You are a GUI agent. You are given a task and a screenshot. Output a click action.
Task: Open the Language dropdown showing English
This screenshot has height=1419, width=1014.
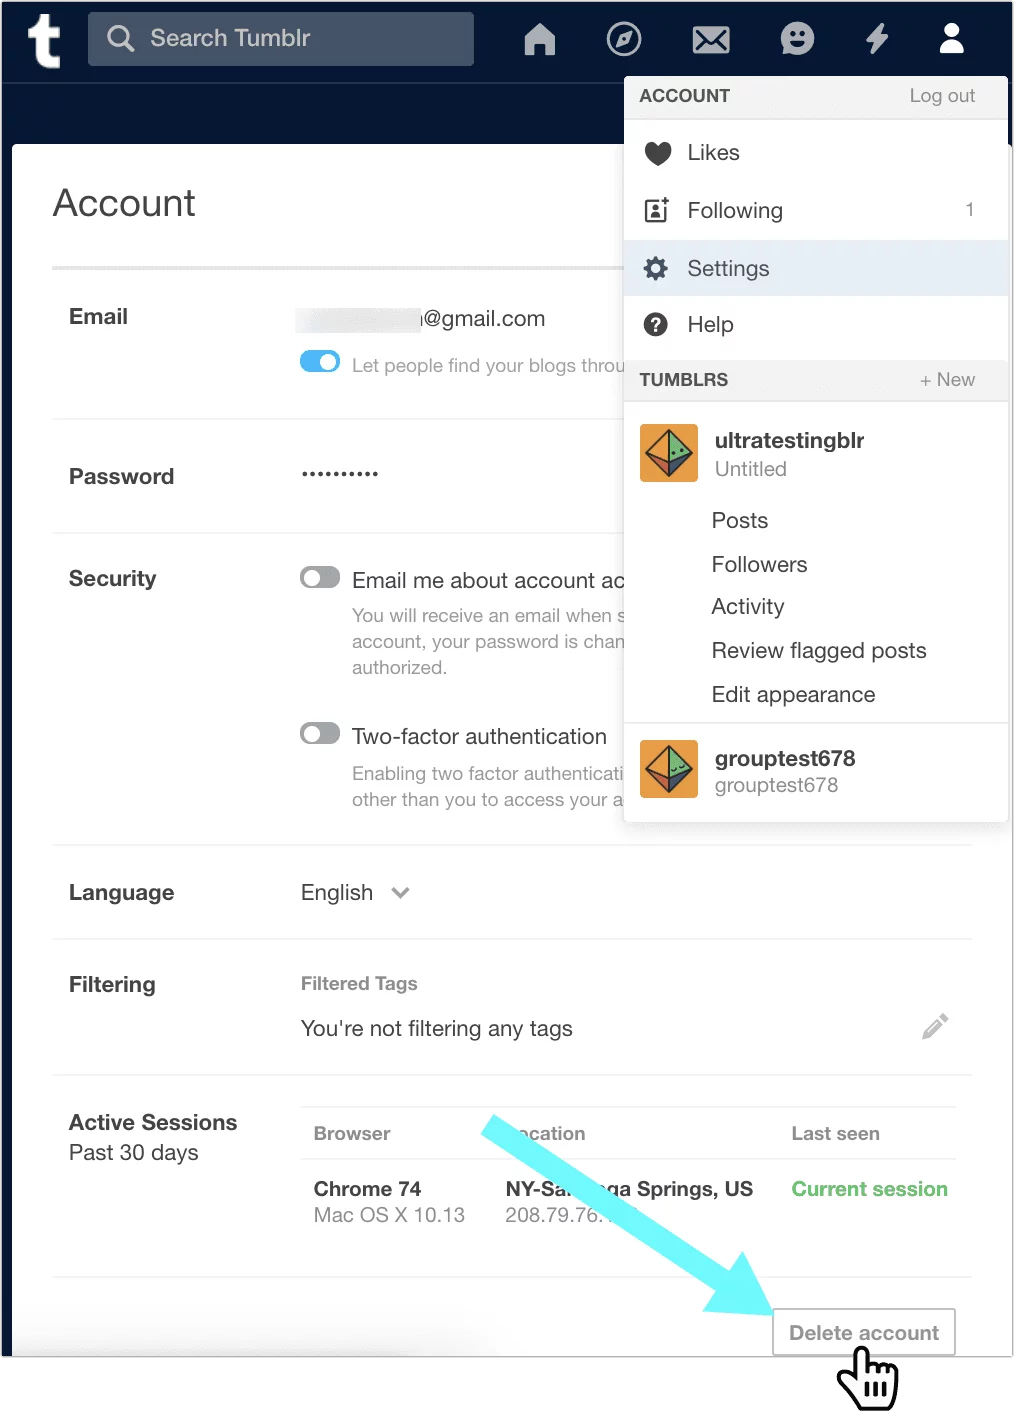point(355,892)
